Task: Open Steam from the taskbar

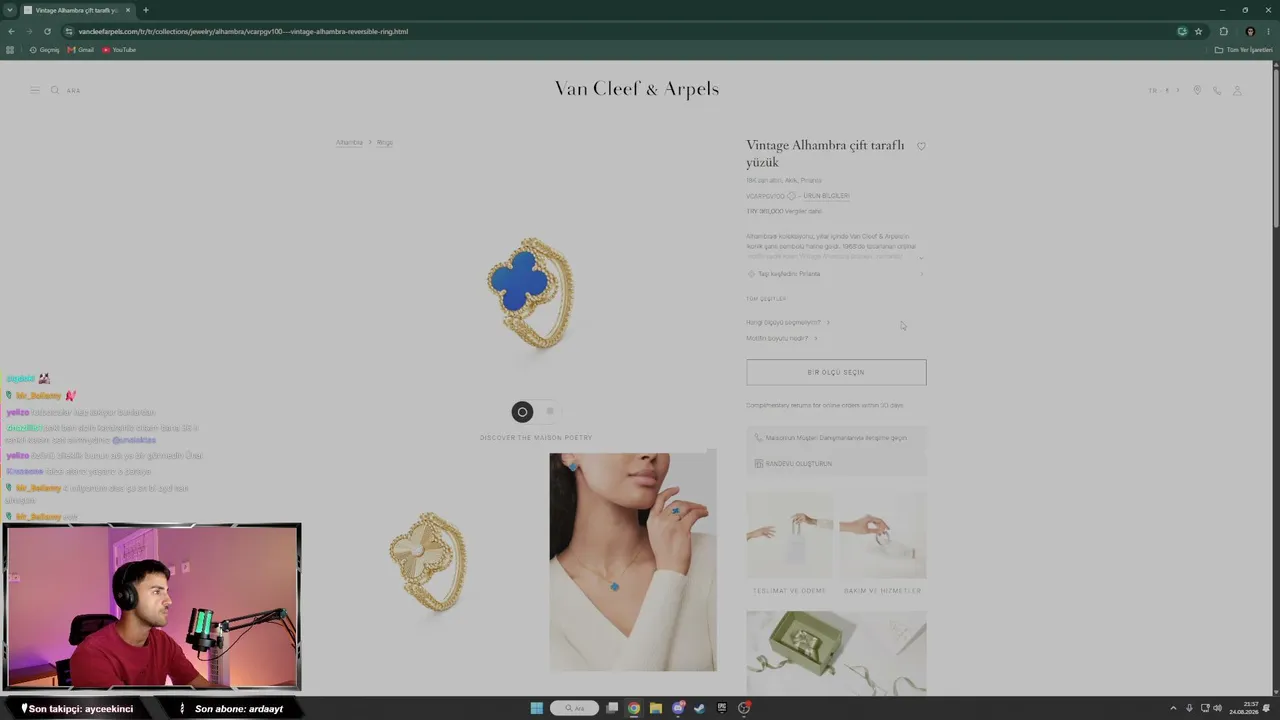Action: click(x=699, y=708)
